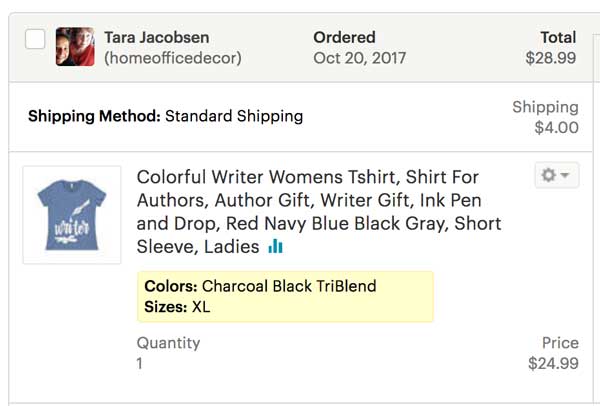Expand the dropdown arrow beside the gear
The image size is (600, 406).
565,175
